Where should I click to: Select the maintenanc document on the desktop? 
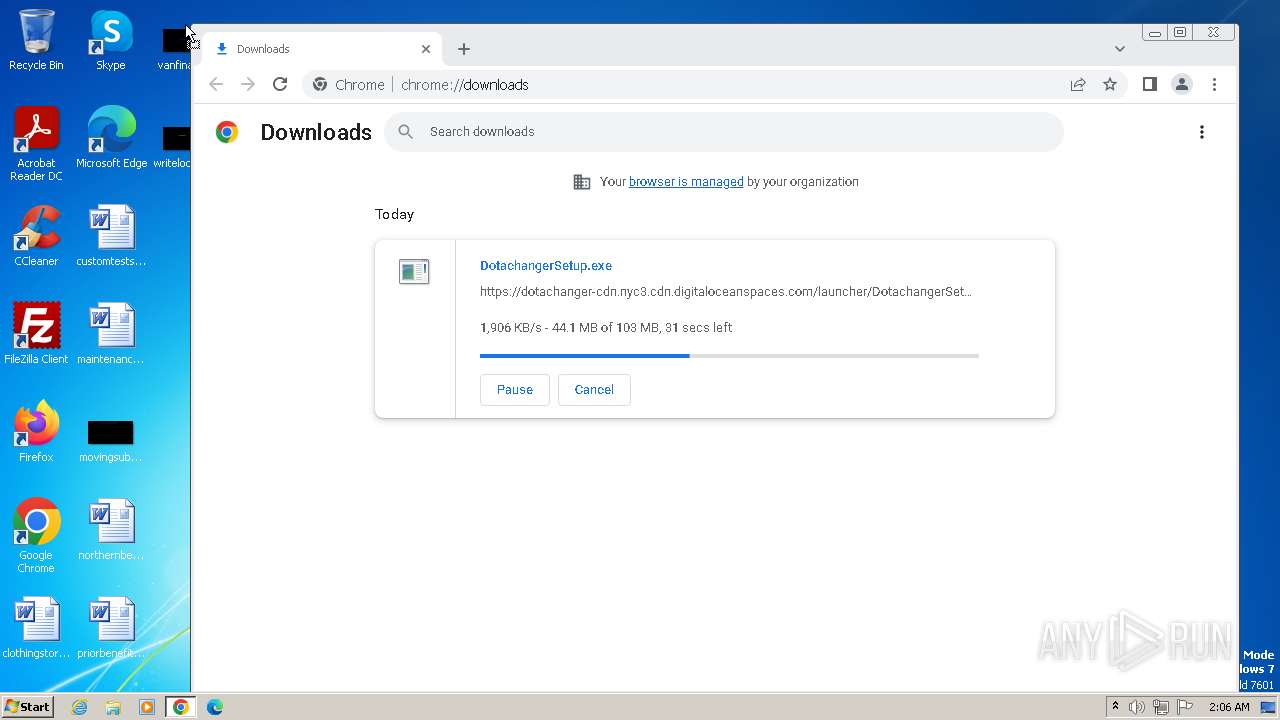(x=111, y=334)
